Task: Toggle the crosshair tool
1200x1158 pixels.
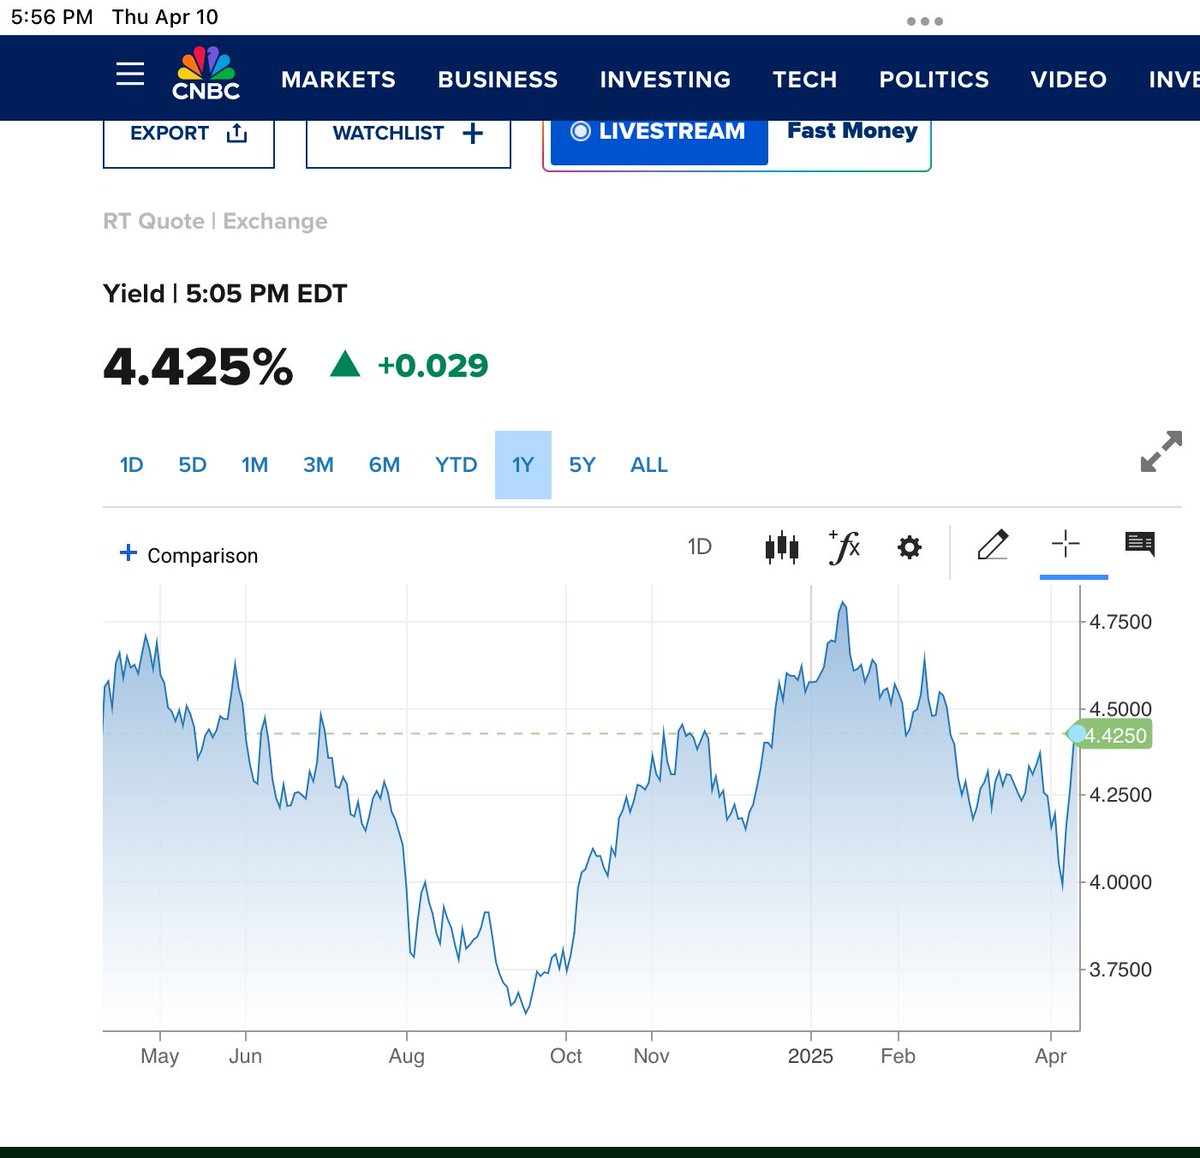Action: (1066, 544)
